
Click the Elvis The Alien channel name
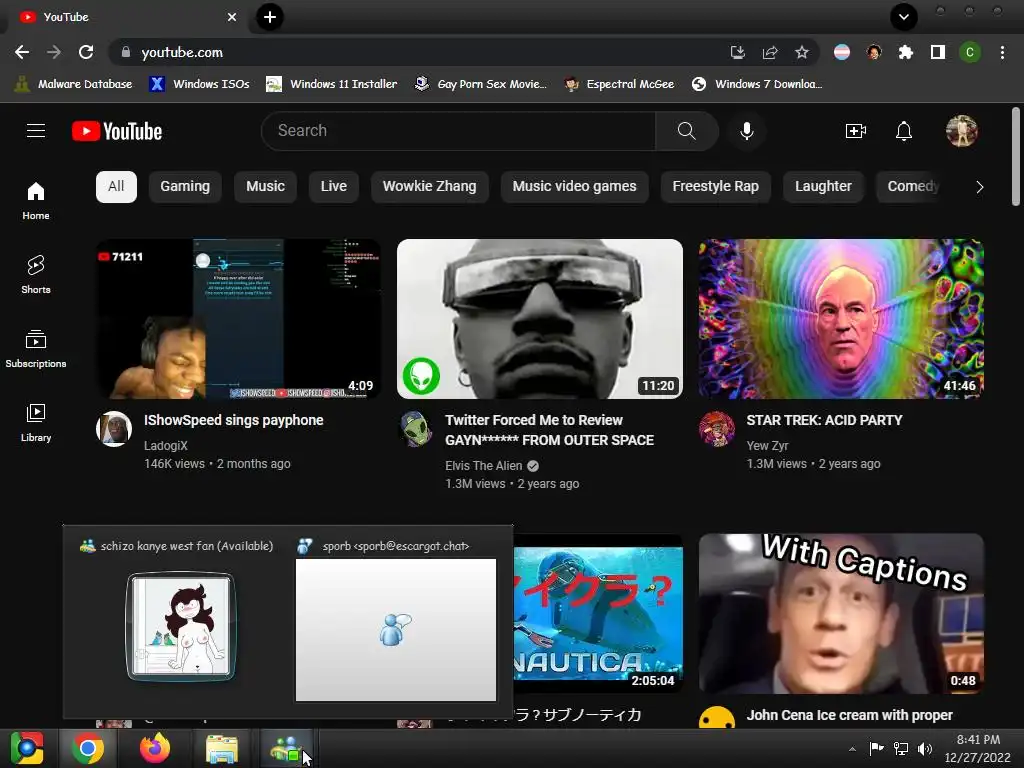483,466
